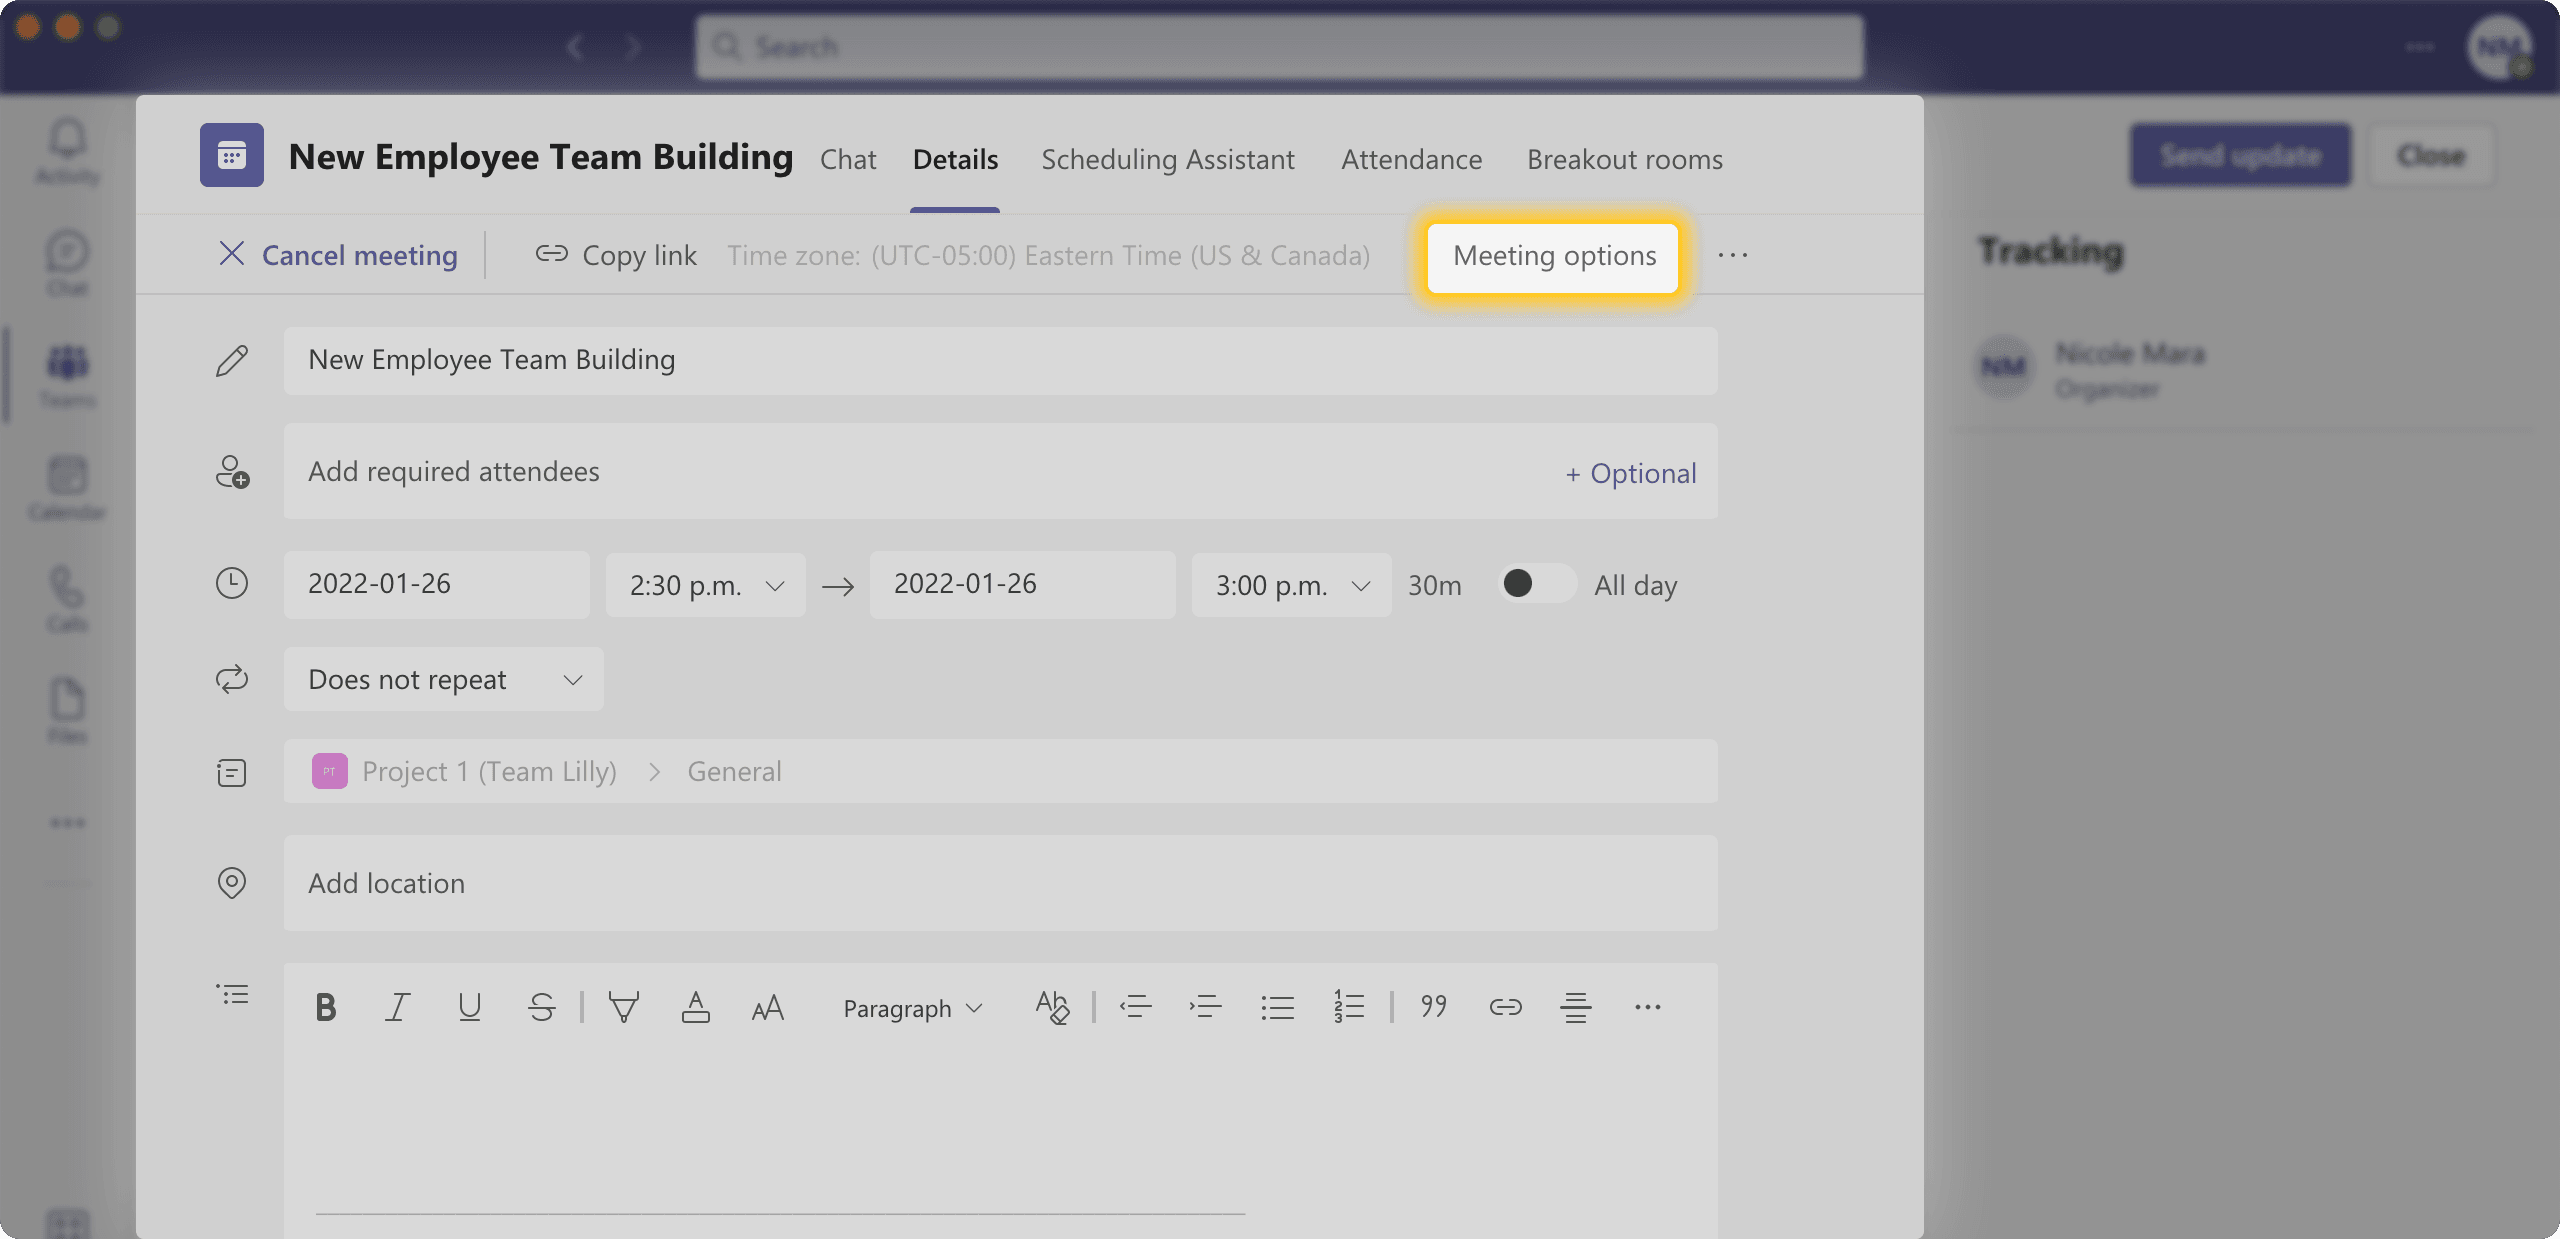This screenshot has width=2560, height=1239.
Task: Click the meeting title input field
Action: (1001, 360)
